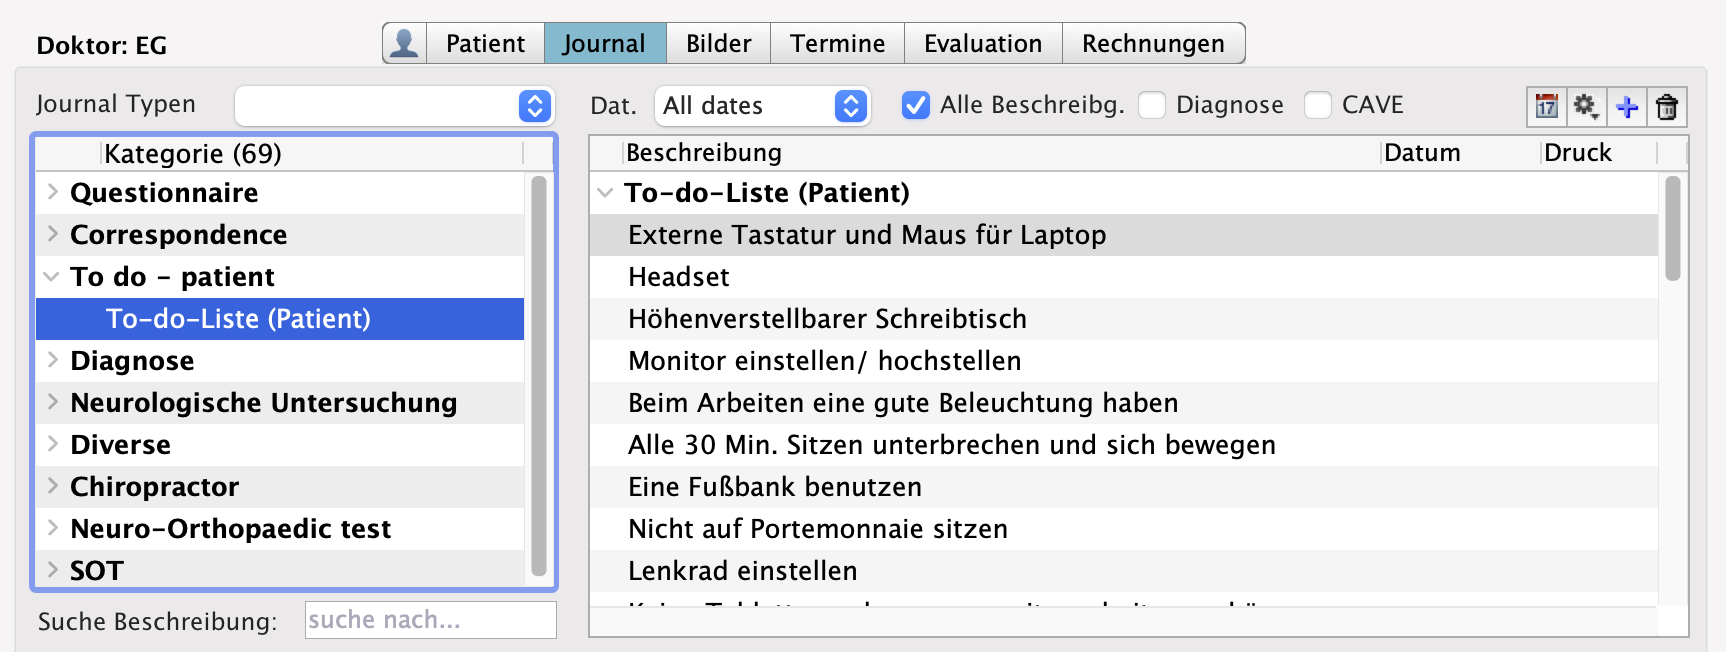Select the Höhenverstellbarer Schreibtisch entry
Screen dimensions: 1726x652
tap(827, 319)
